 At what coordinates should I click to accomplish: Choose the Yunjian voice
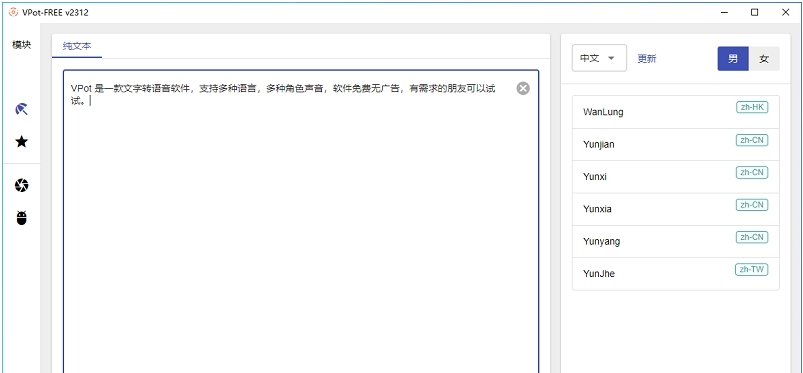click(675, 144)
